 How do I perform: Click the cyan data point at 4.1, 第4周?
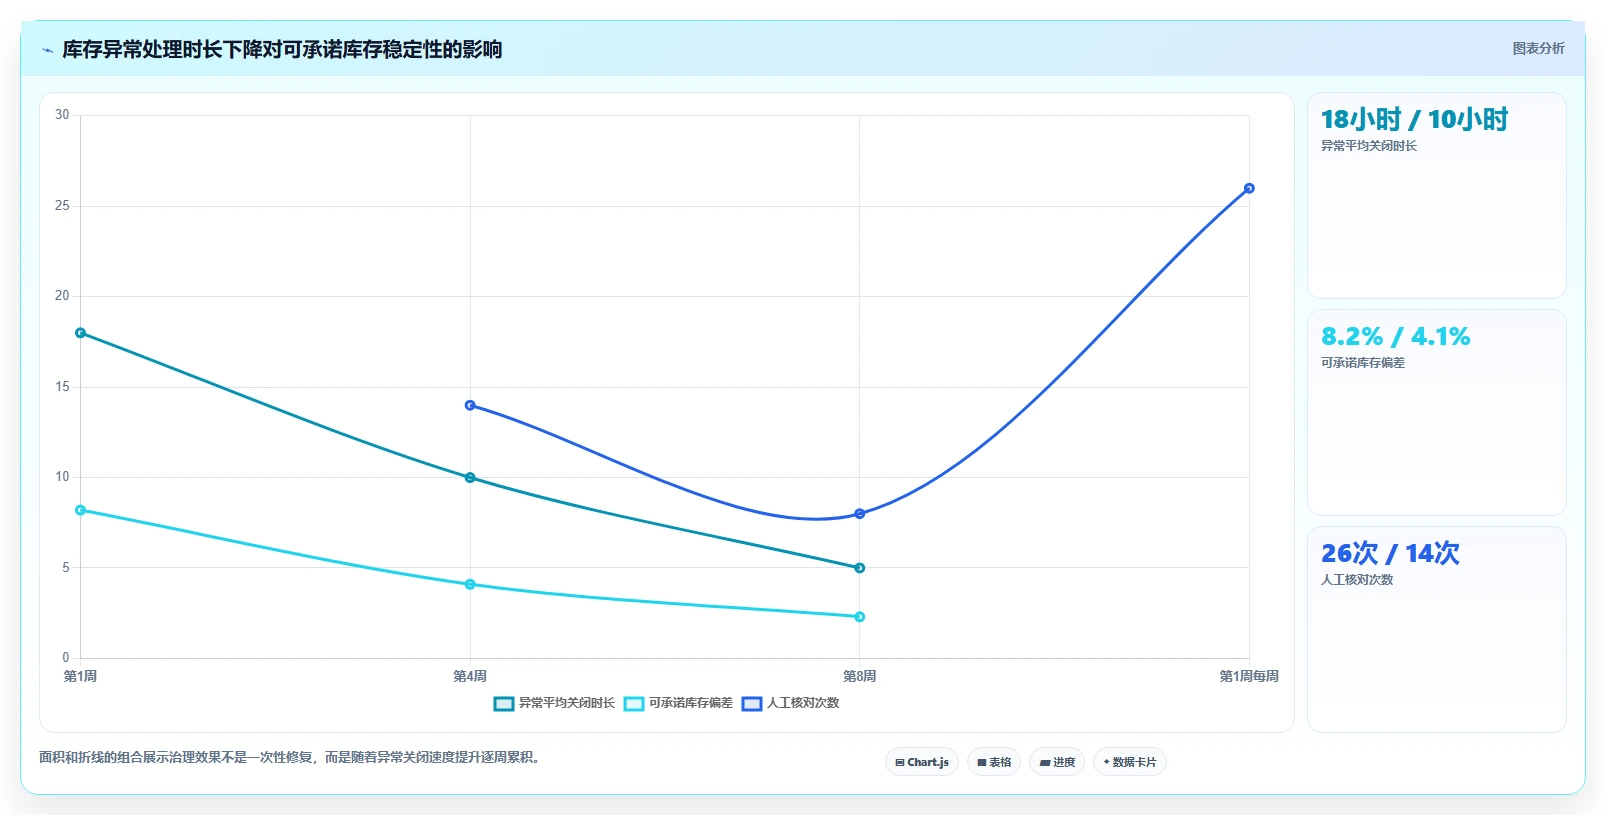pos(470,584)
